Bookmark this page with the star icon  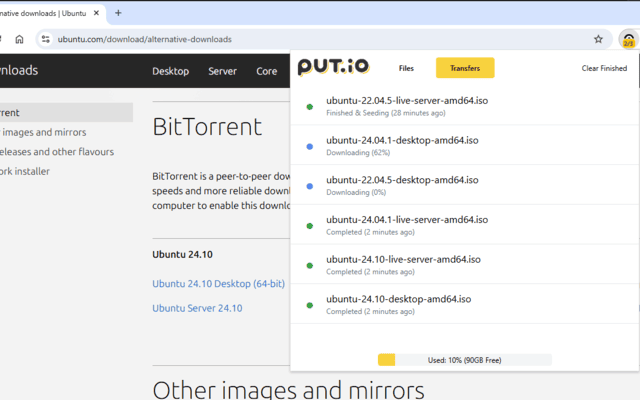coord(598,39)
